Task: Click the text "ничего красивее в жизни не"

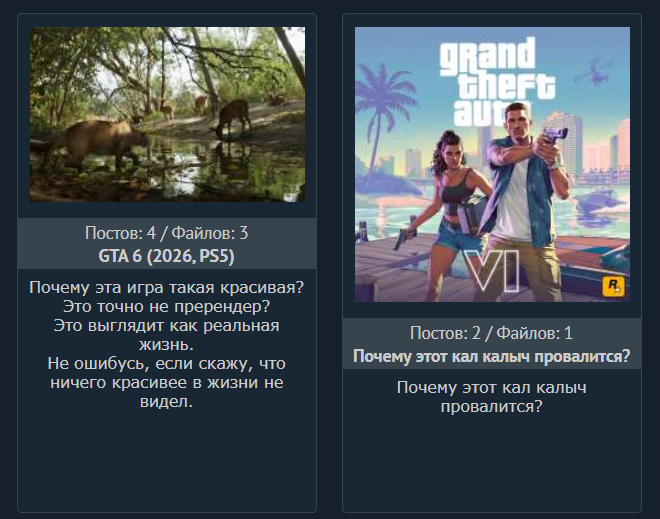Action: coord(167,382)
